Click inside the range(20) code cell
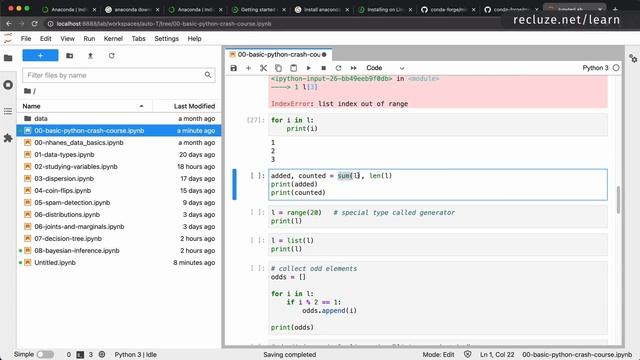Viewport: 640px width, 360px height. (438, 217)
